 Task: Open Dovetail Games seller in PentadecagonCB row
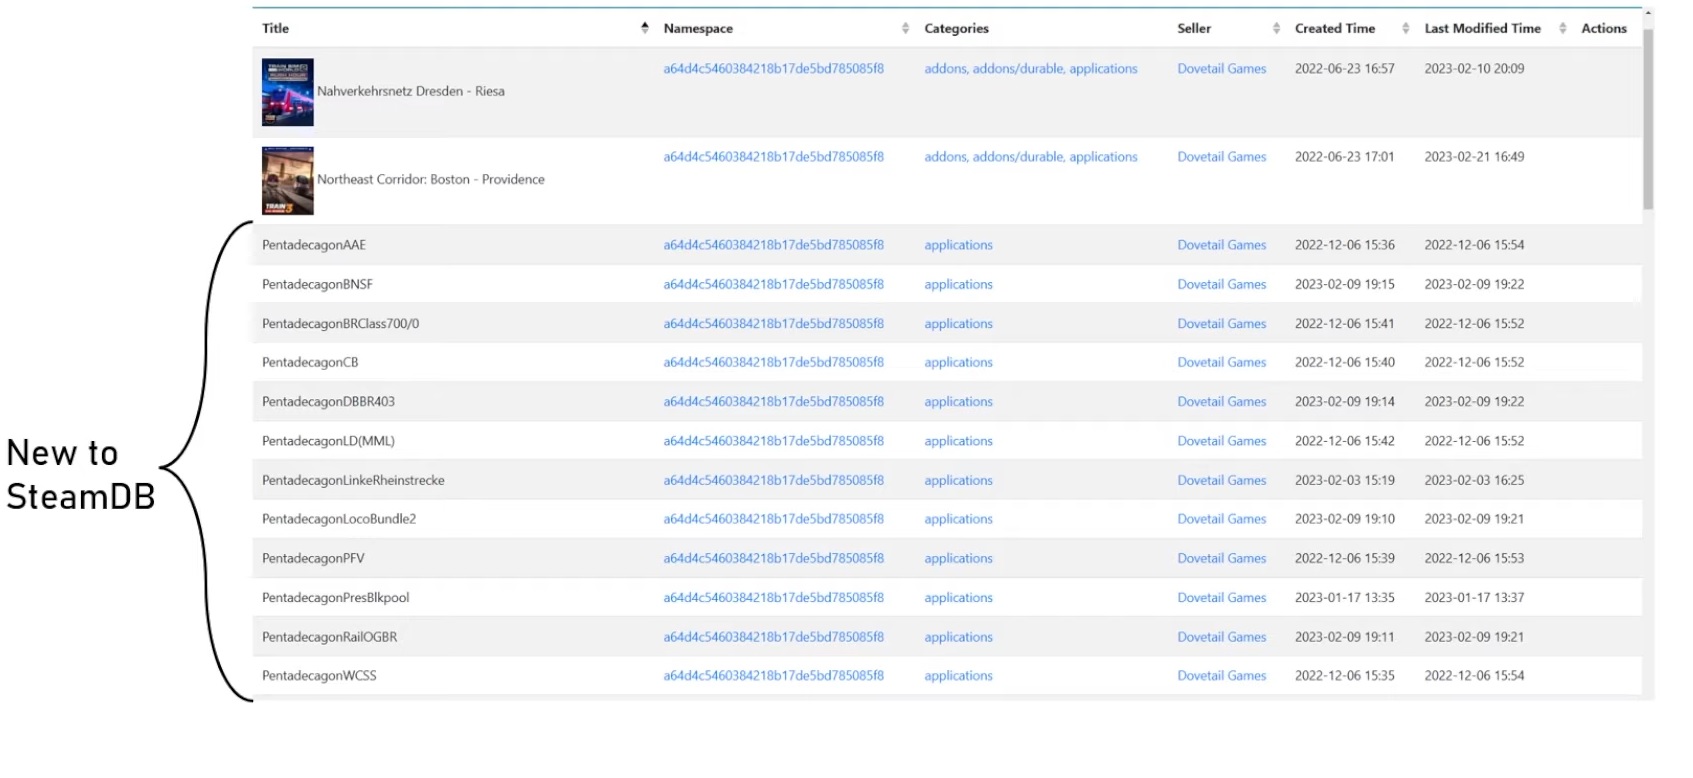point(1221,362)
